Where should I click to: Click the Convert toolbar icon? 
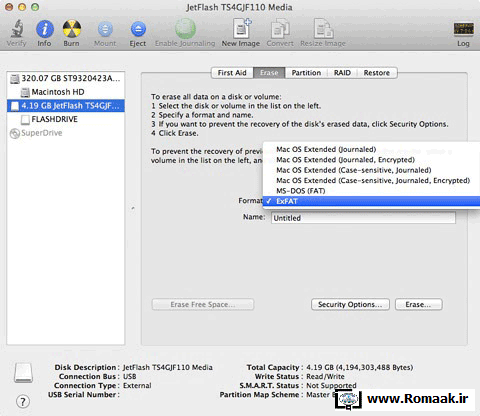(280, 29)
